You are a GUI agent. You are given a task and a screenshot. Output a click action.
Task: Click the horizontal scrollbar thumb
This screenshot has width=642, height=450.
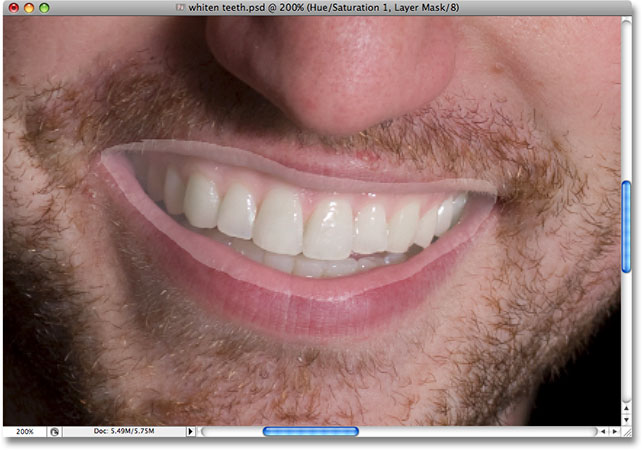[311, 432]
